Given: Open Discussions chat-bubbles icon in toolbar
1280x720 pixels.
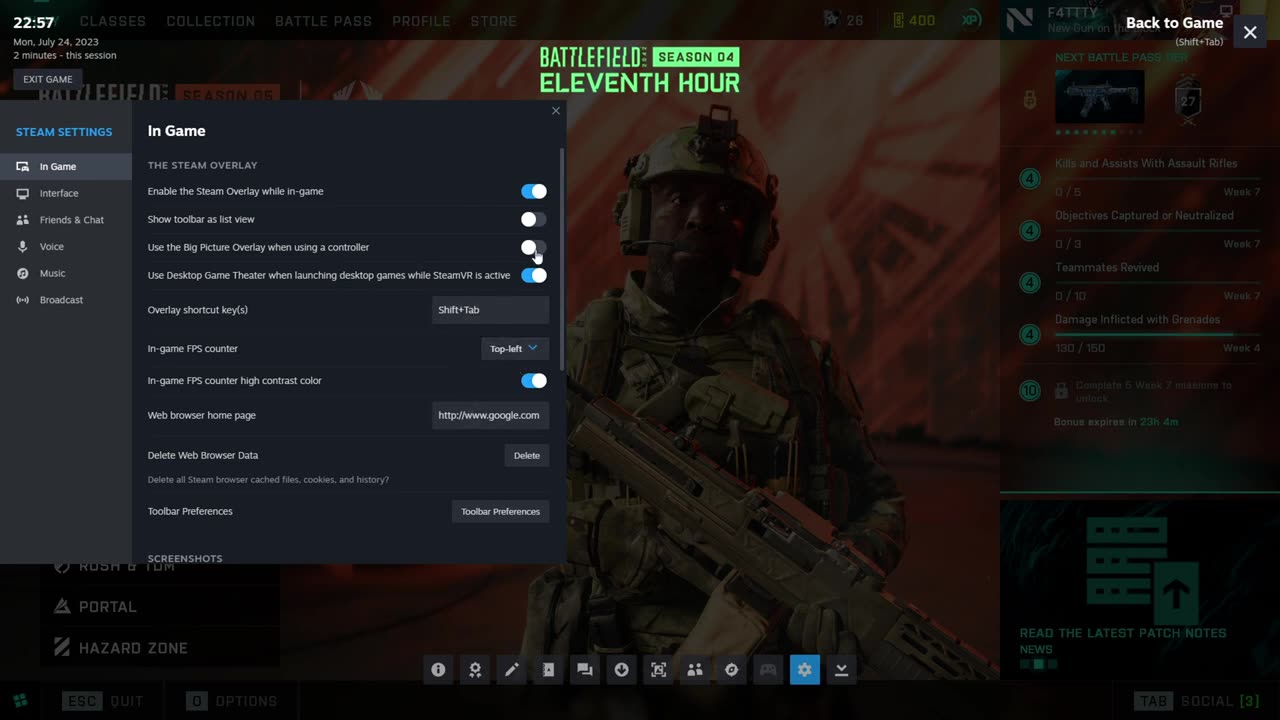Looking at the screenshot, I should 585,670.
